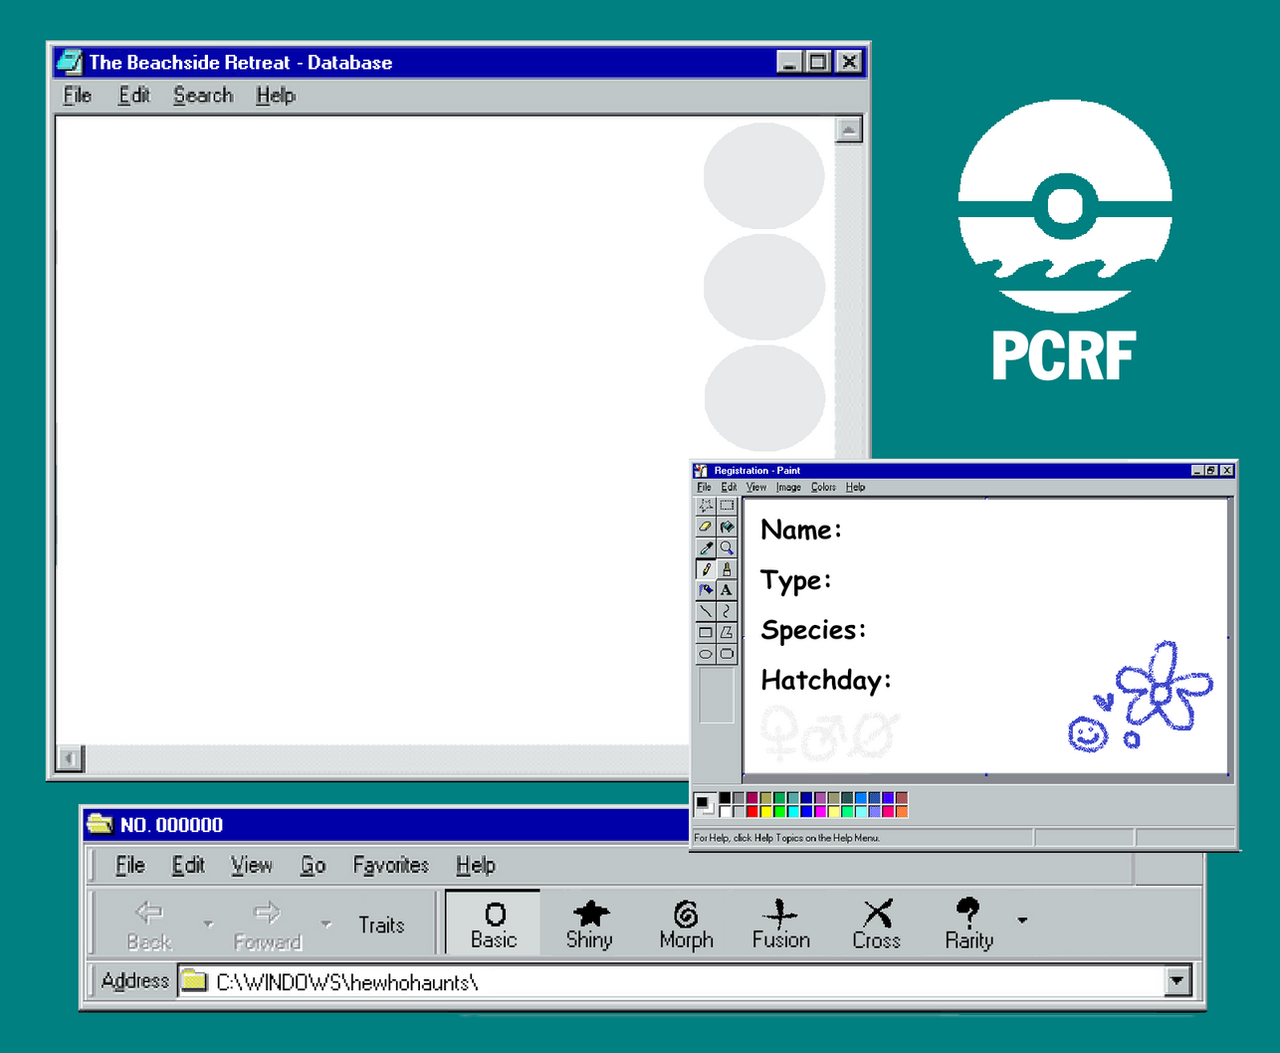This screenshot has height=1053, width=1280.
Task: Click the NO. 000000 window folder icon
Action: point(100,824)
